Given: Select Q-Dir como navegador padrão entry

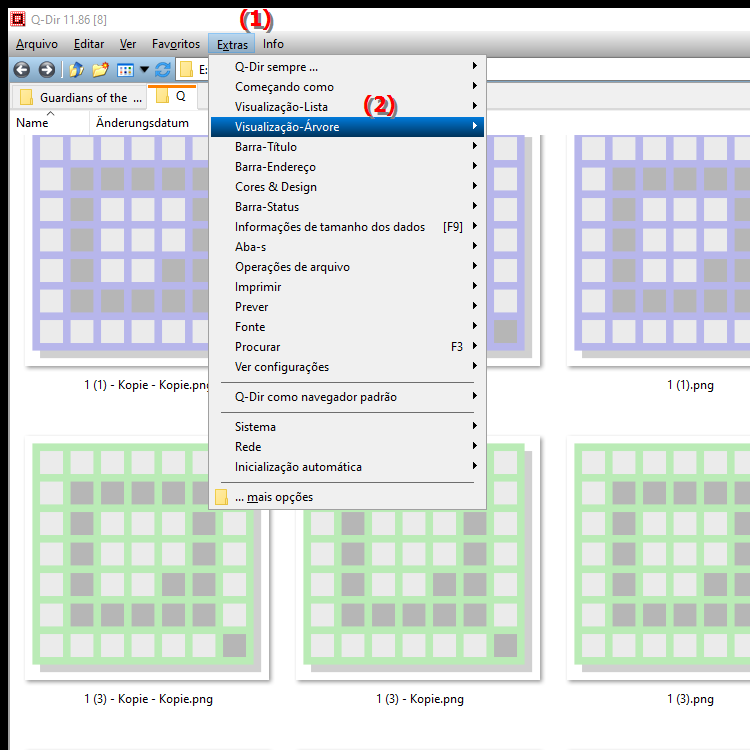Looking at the screenshot, I should tap(347, 397).
